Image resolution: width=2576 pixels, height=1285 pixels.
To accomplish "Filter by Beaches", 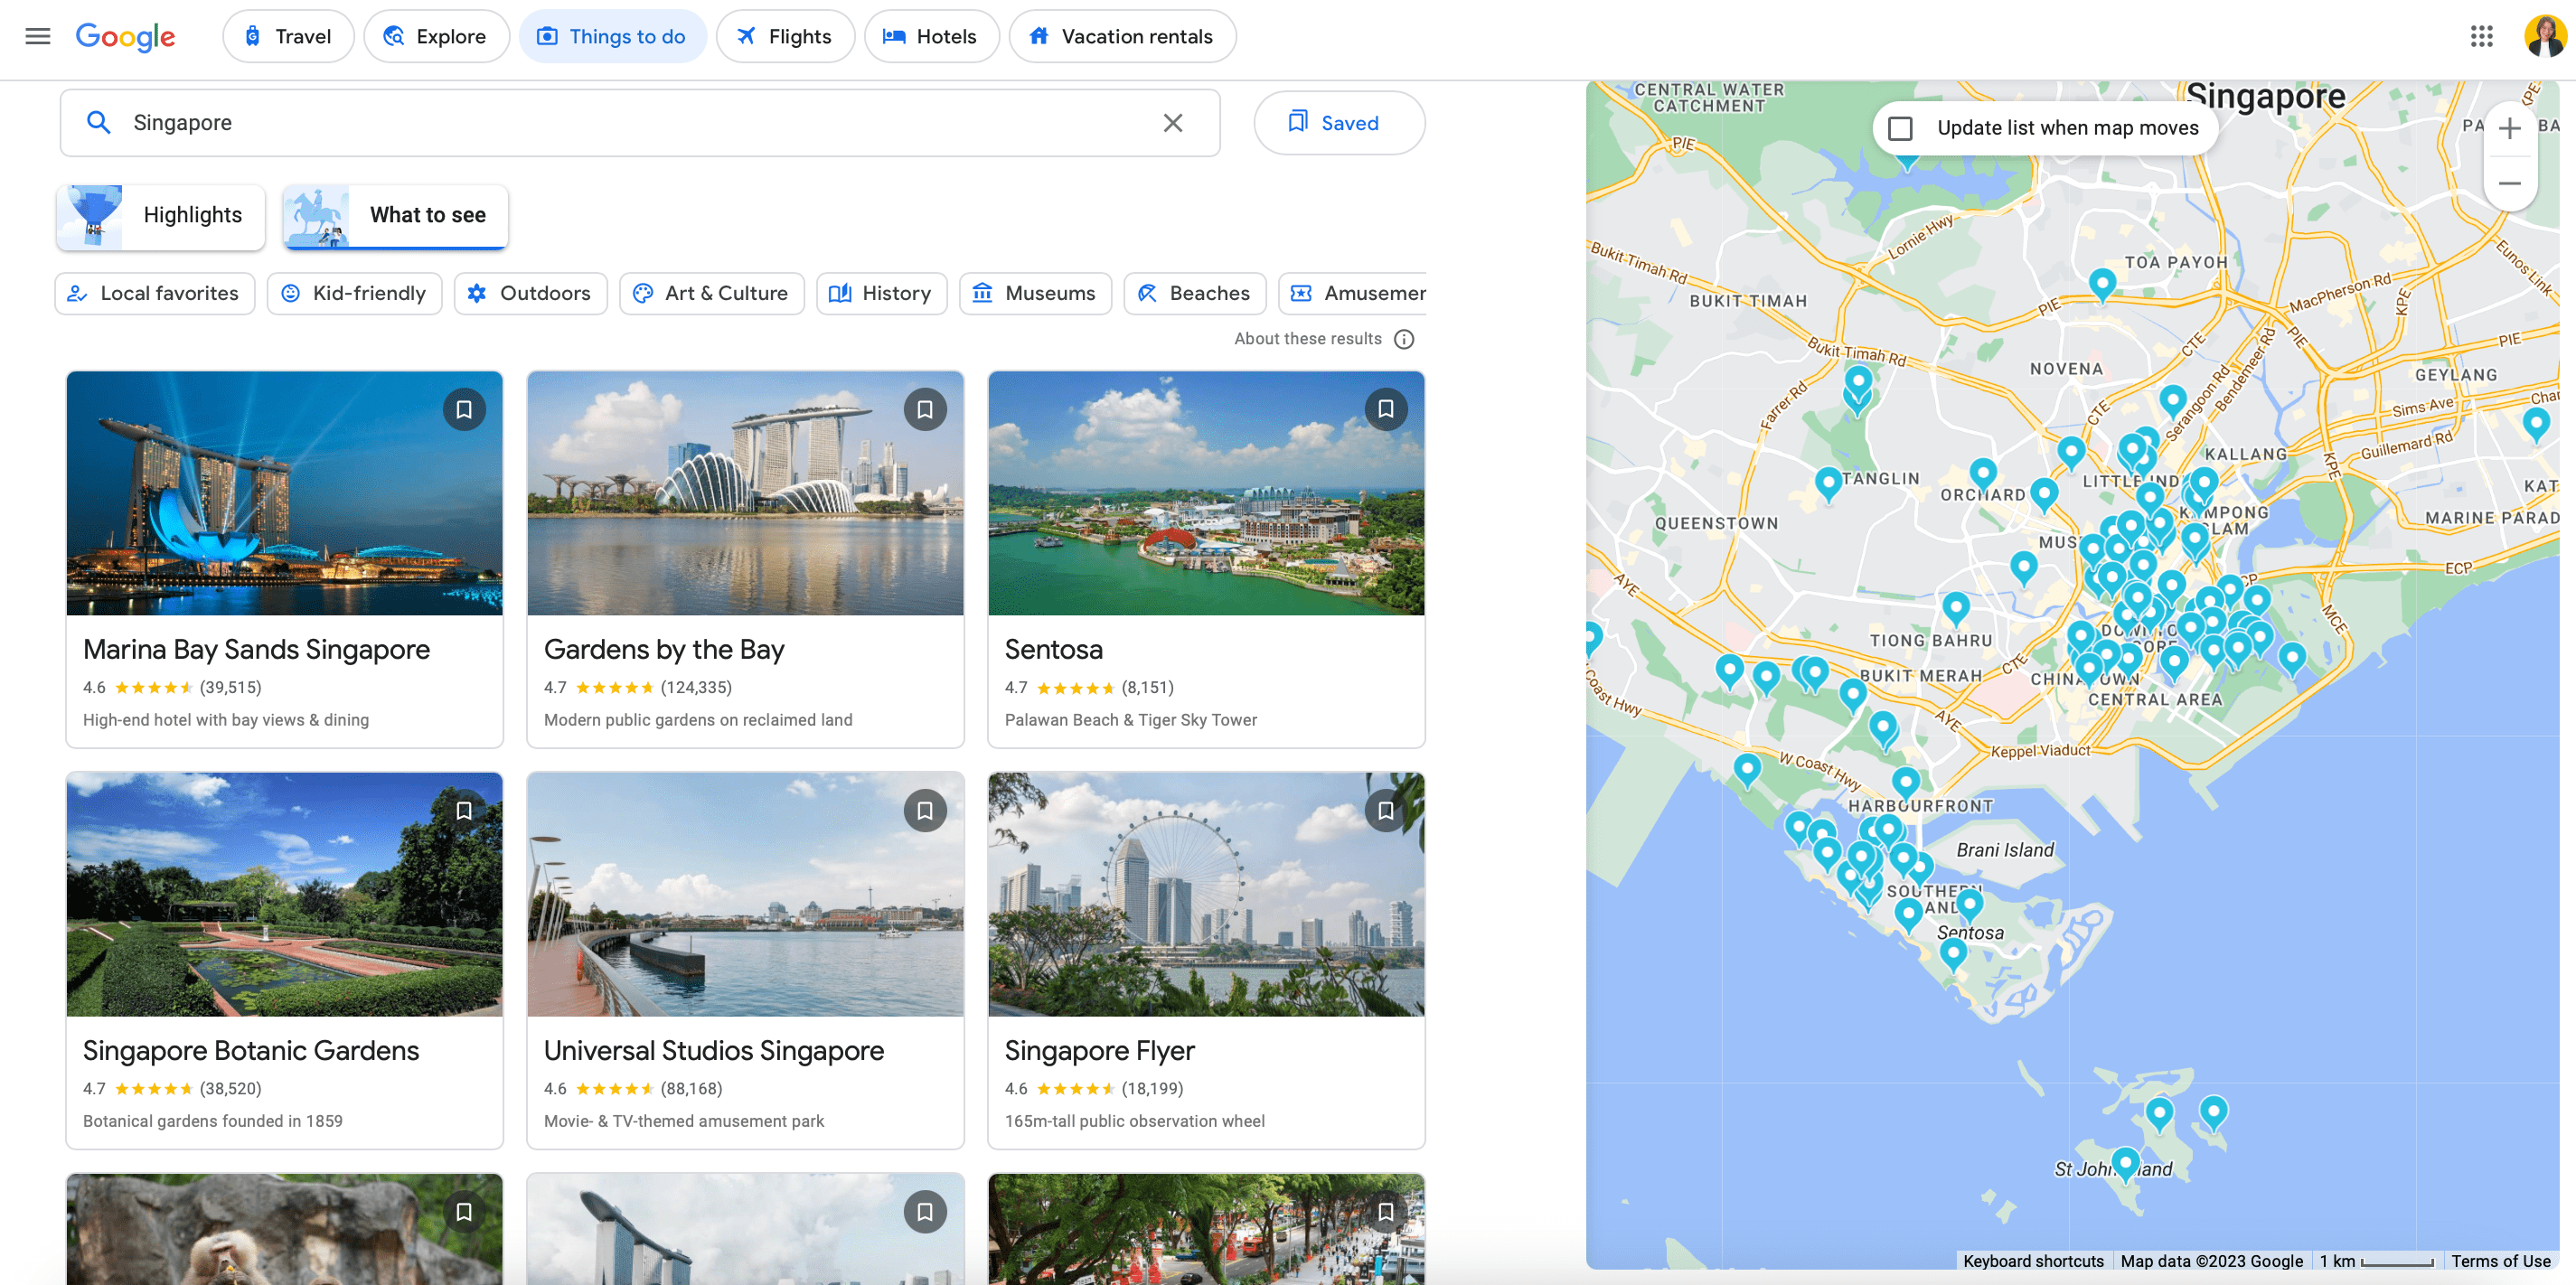I will point(1194,294).
